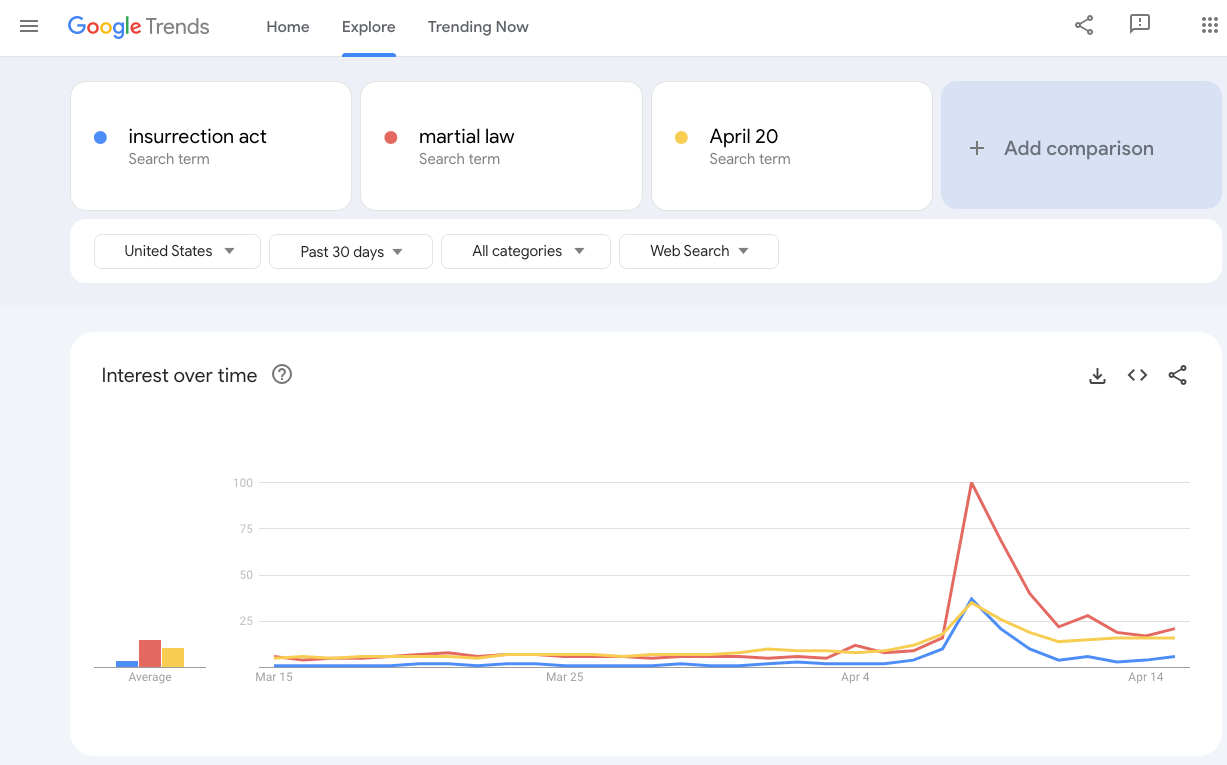The image size is (1227, 765).
Task: Expand the All categories dropdown
Action: point(526,251)
